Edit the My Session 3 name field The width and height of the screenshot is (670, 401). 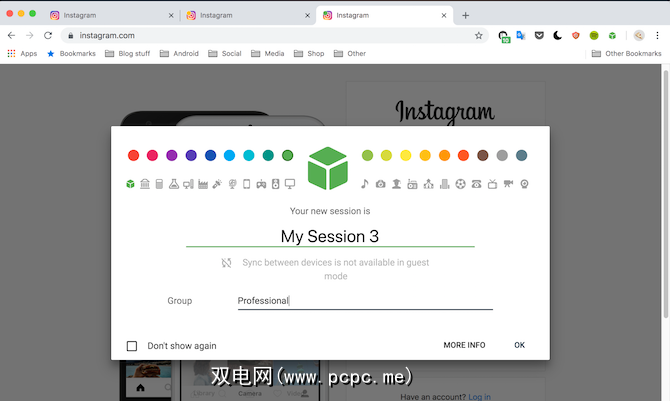click(x=330, y=236)
